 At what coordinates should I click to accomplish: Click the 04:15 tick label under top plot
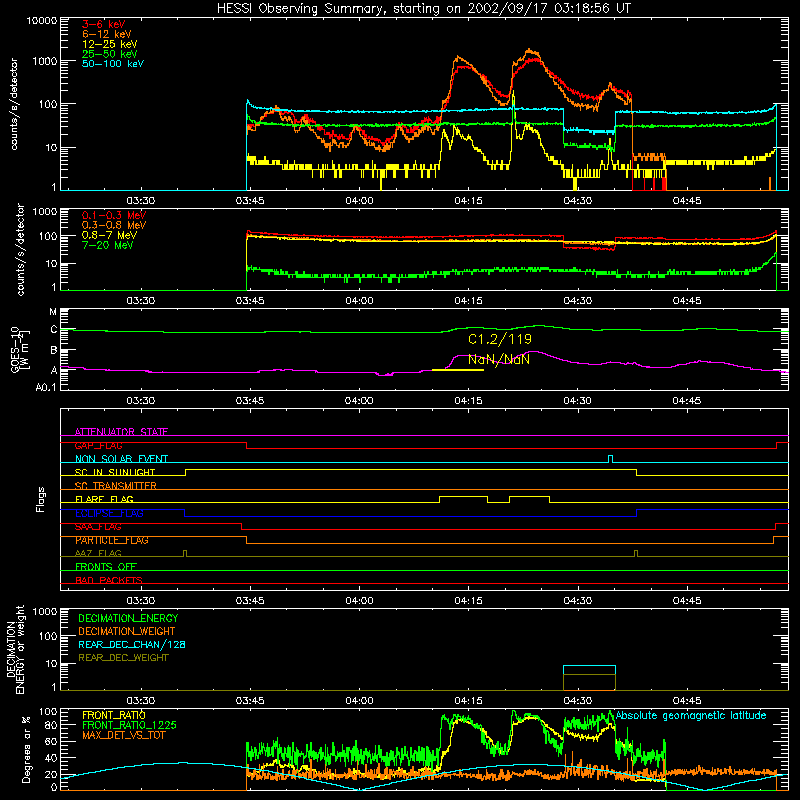468,201
